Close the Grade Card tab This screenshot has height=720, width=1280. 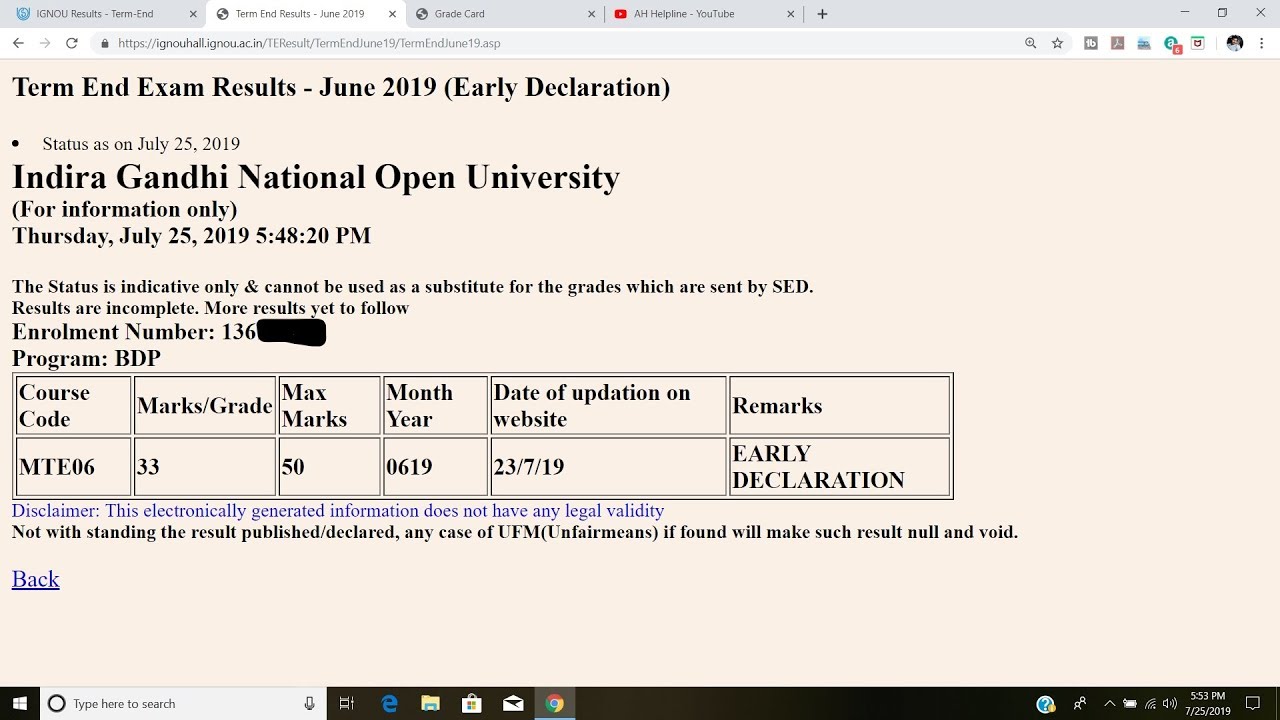[x=591, y=14]
